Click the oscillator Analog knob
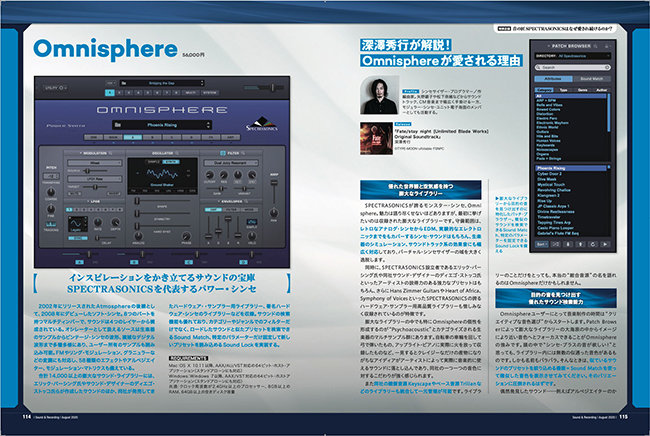This screenshot has height=436, width=650. tap(138, 236)
